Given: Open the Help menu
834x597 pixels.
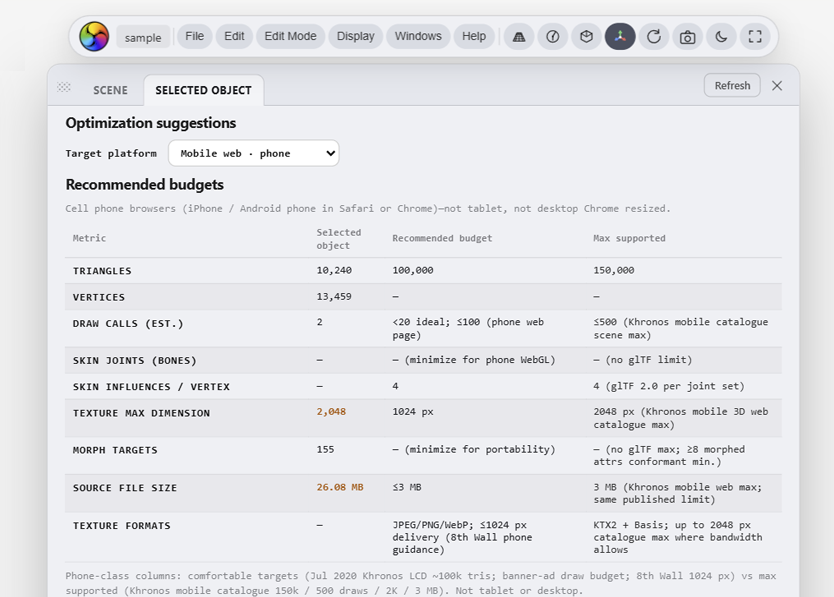Looking at the screenshot, I should point(474,36).
